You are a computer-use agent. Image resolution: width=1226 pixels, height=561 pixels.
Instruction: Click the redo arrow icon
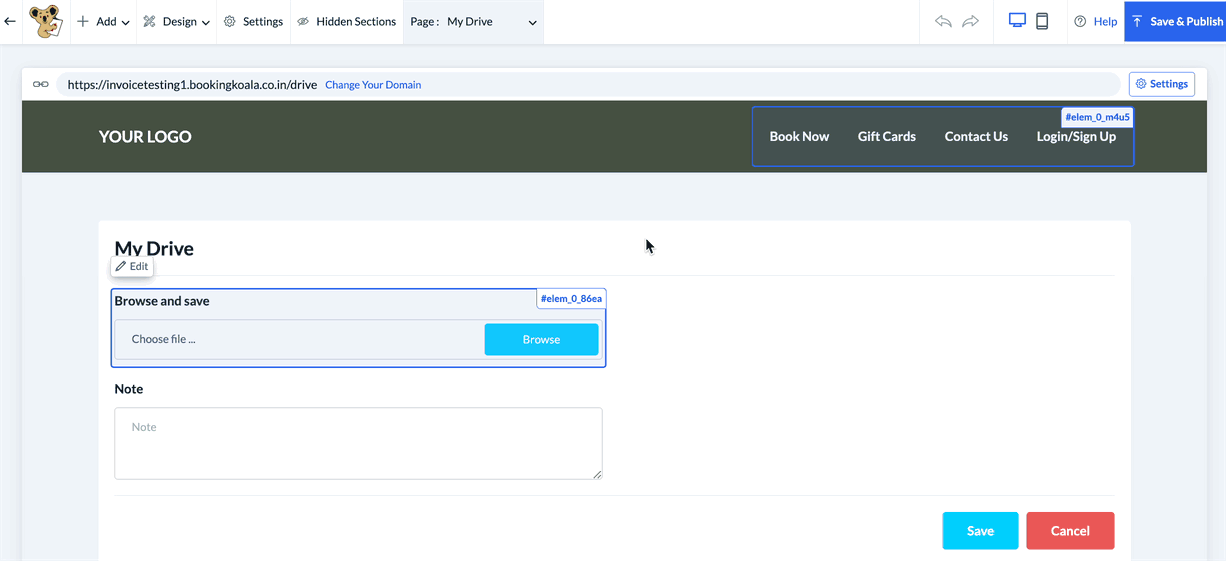[970, 21]
